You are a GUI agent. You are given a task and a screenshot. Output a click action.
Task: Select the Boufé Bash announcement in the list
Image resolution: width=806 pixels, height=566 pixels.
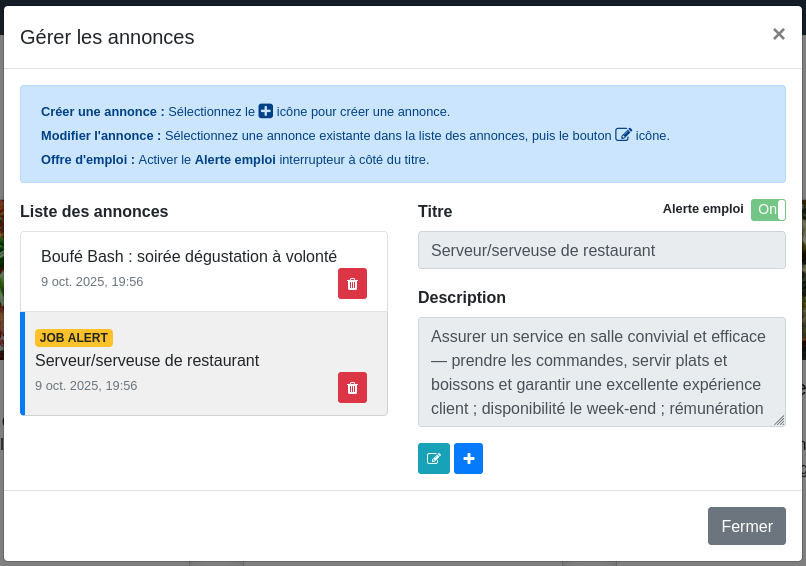[x=204, y=271]
